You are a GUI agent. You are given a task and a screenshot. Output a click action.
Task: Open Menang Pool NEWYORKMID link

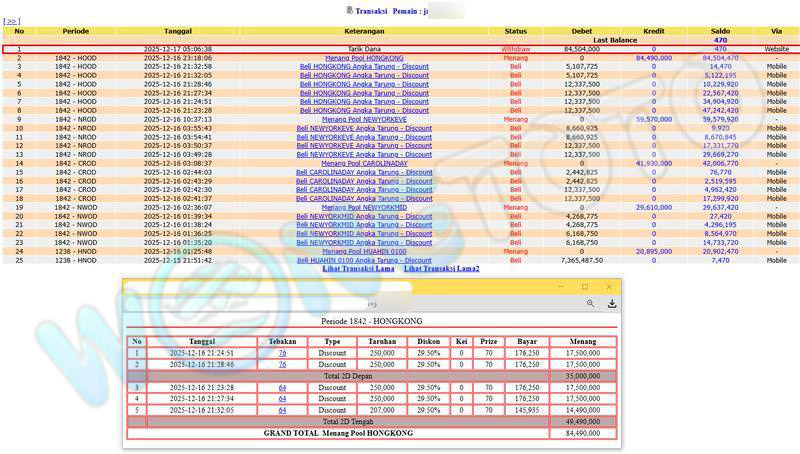[364, 207]
